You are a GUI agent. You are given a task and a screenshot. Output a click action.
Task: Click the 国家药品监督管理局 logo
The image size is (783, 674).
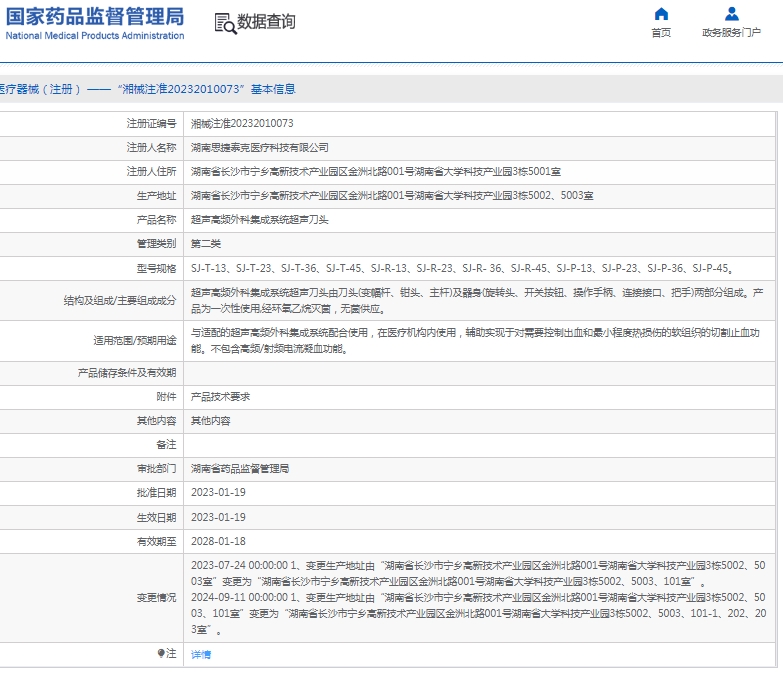click(x=95, y=16)
